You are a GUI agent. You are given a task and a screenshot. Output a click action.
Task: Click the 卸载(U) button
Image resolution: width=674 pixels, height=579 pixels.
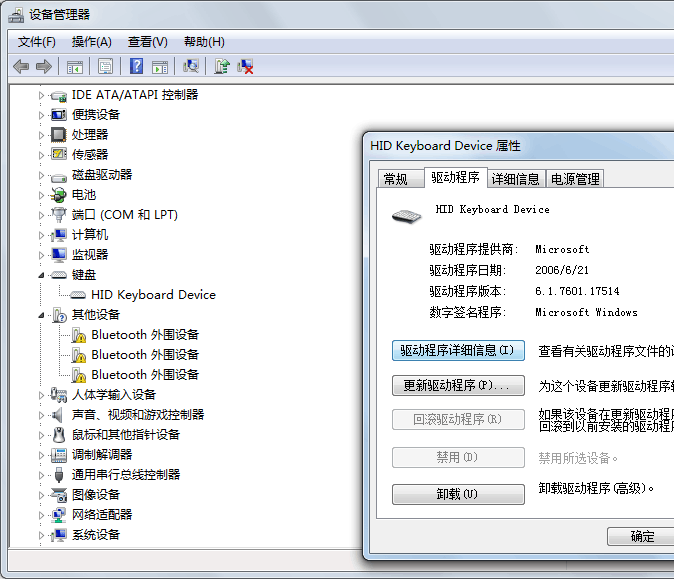tap(458, 494)
